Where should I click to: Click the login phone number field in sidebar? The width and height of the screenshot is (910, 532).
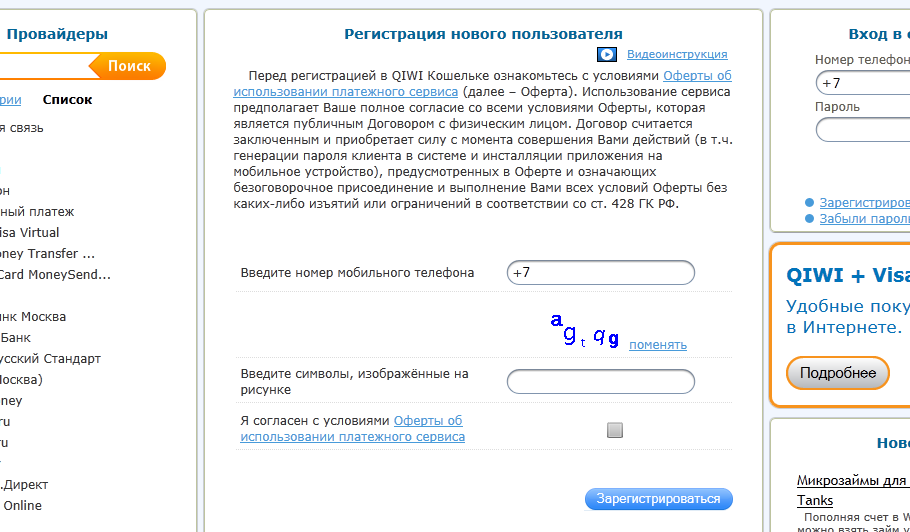coord(864,83)
